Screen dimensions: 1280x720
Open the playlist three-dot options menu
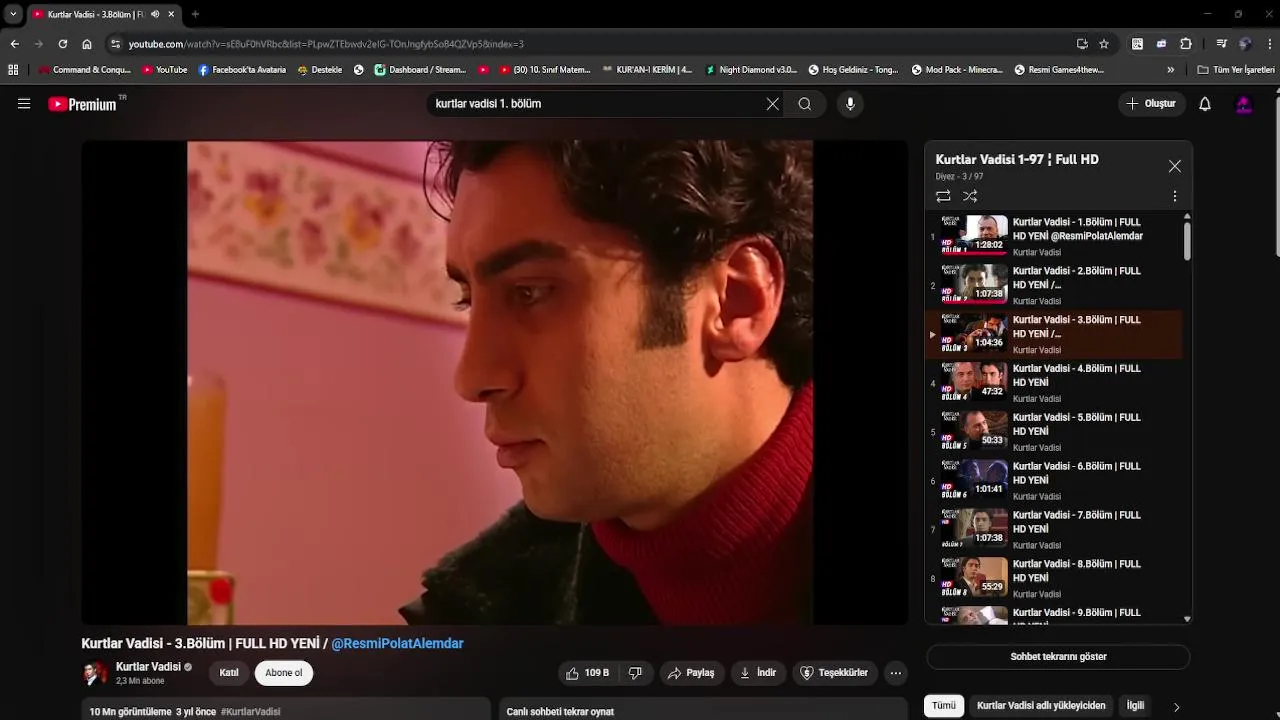tap(1175, 196)
